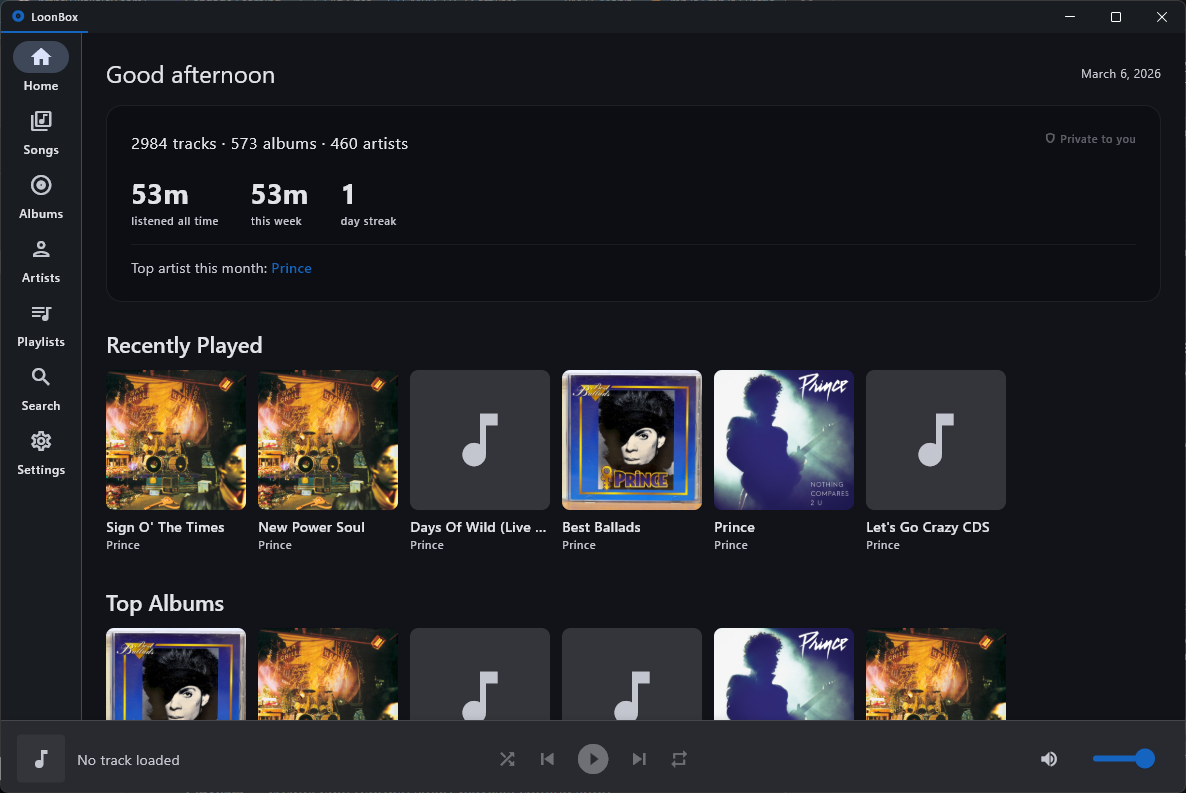1186x793 pixels.
Task: Select the LoonBox tab at the top
Action: [x=45, y=17]
